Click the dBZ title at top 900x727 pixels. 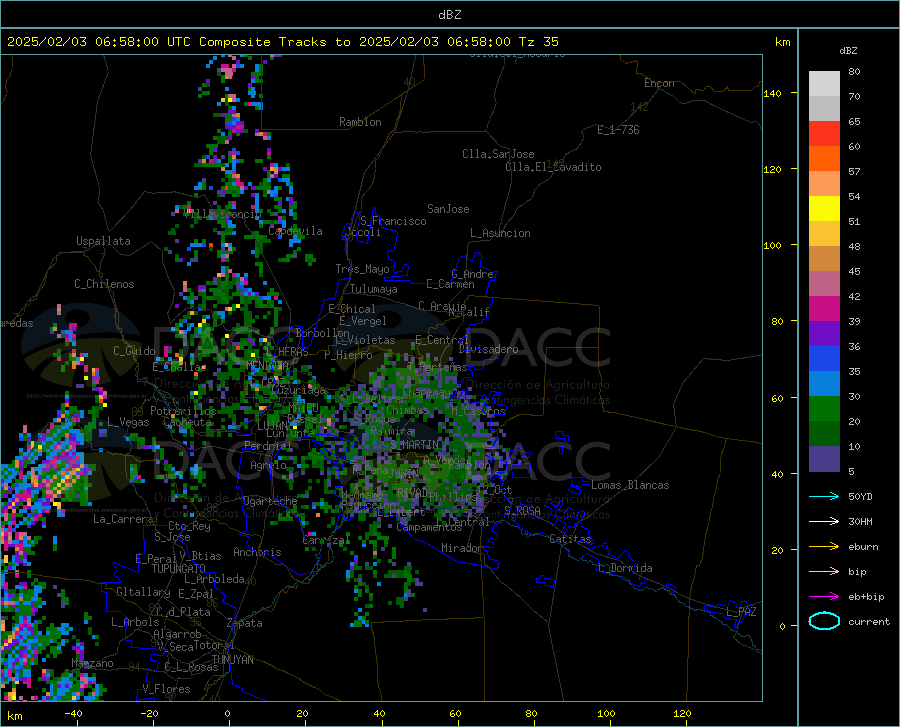pos(449,15)
